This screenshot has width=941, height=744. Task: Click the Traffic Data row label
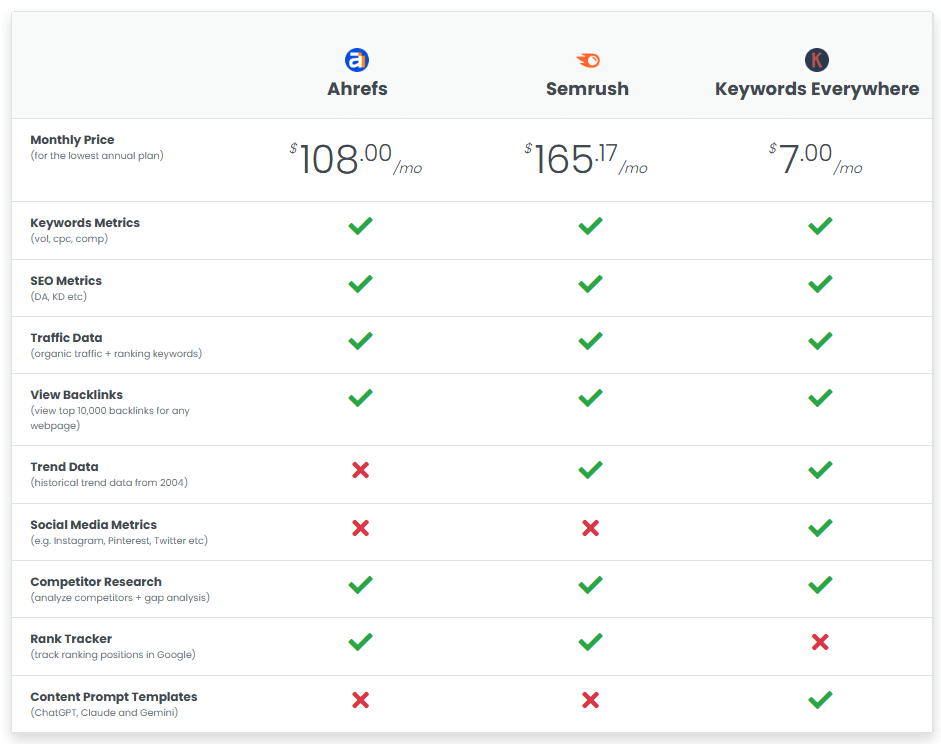tap(66, 338)
